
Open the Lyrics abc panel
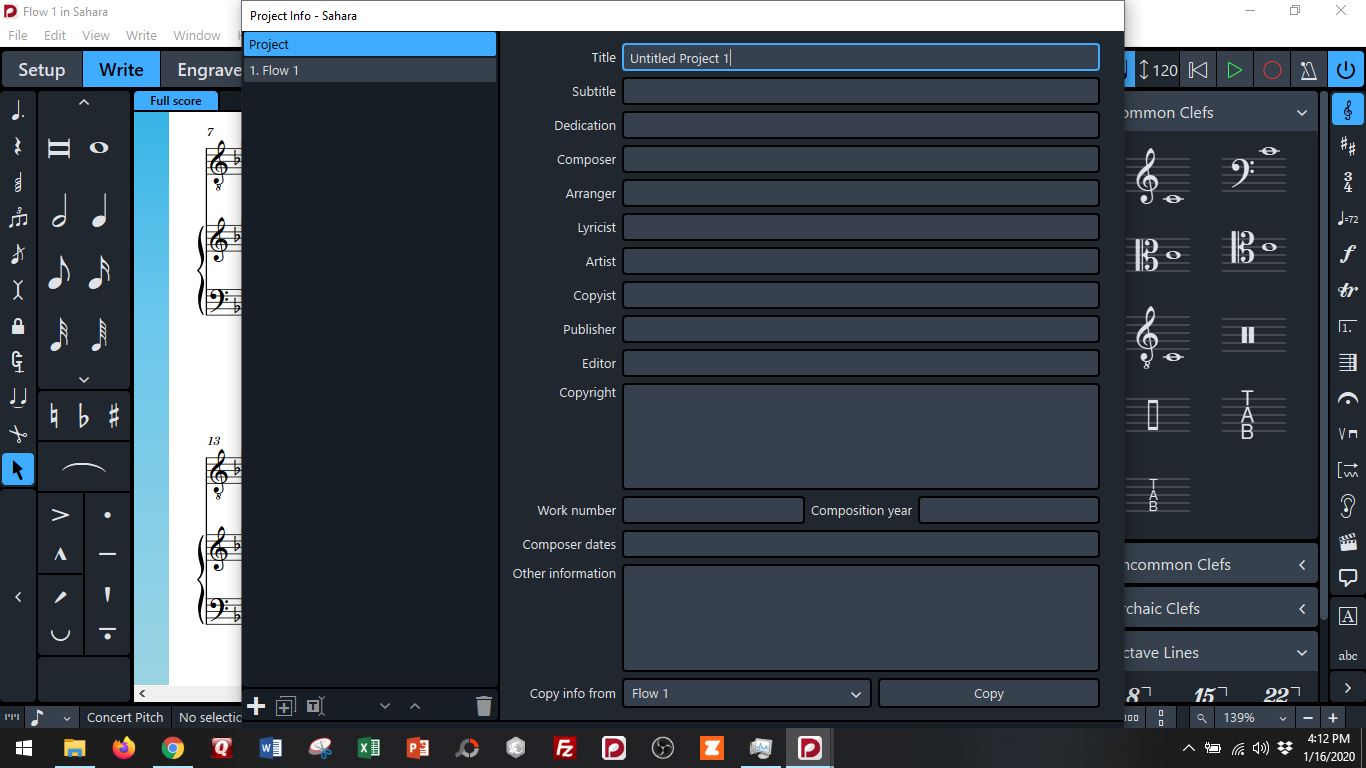[1348, 656]
